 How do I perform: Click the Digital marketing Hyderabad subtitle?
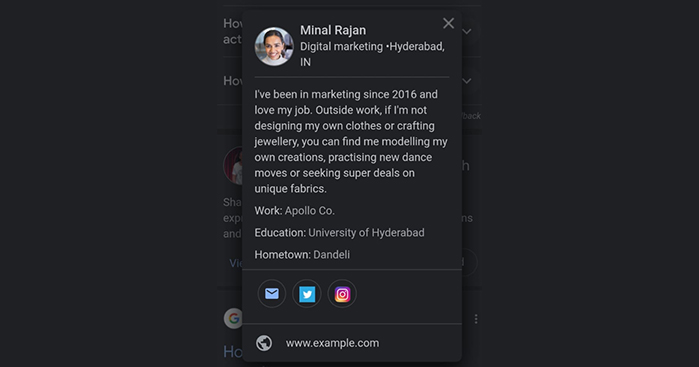pyautogui.click(x=372, y=54)
